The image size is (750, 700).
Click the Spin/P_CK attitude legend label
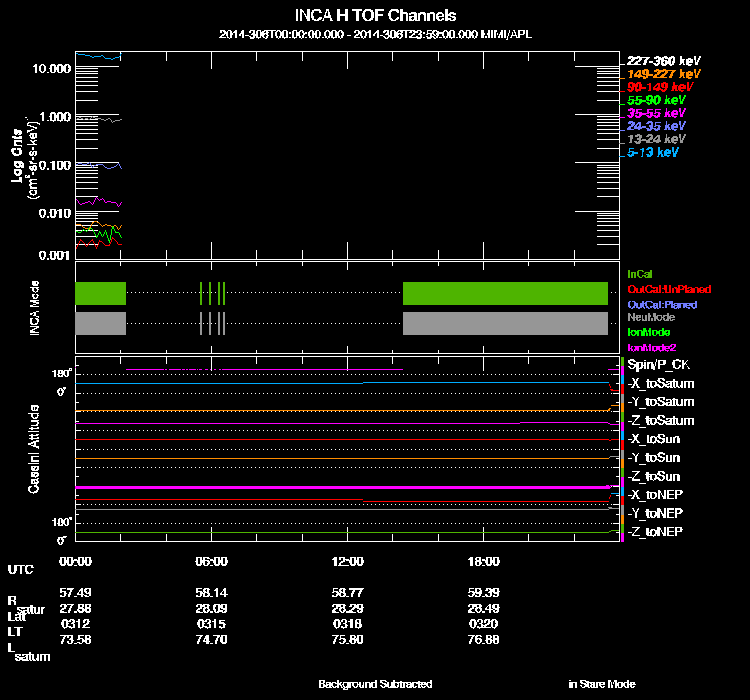click(658, 365)
